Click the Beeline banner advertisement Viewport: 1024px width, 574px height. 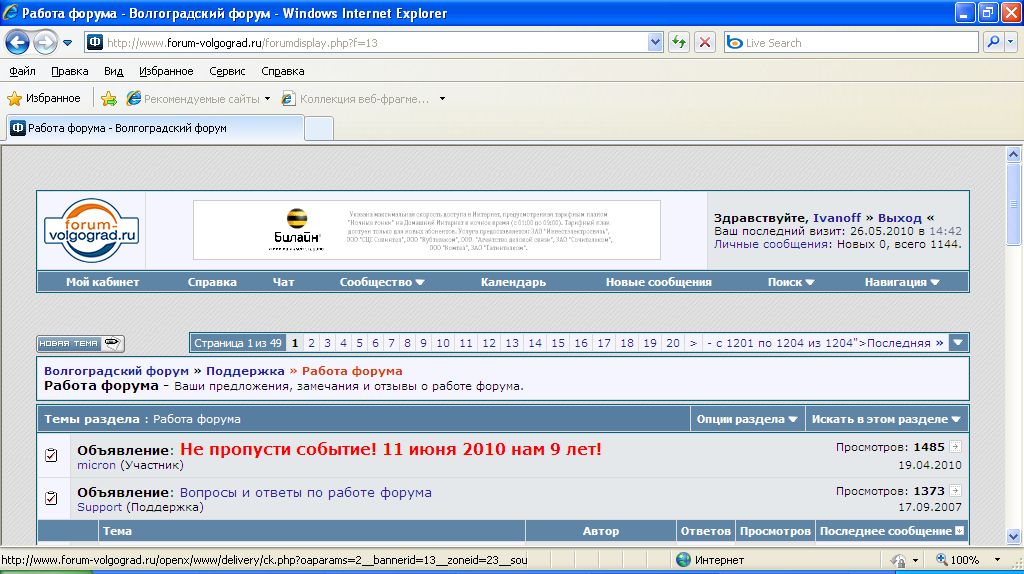point(426,230)
